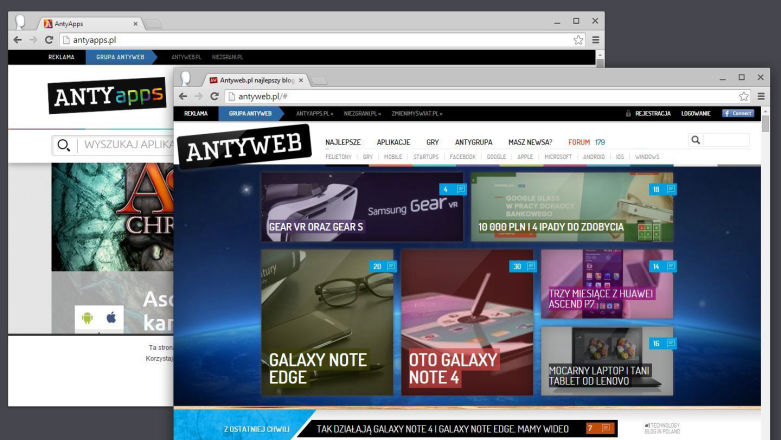Image resolution: width=781 pixels, height=440 pixels.
Task: Open the STARTUPS category link
Action: tap(426, 156)
